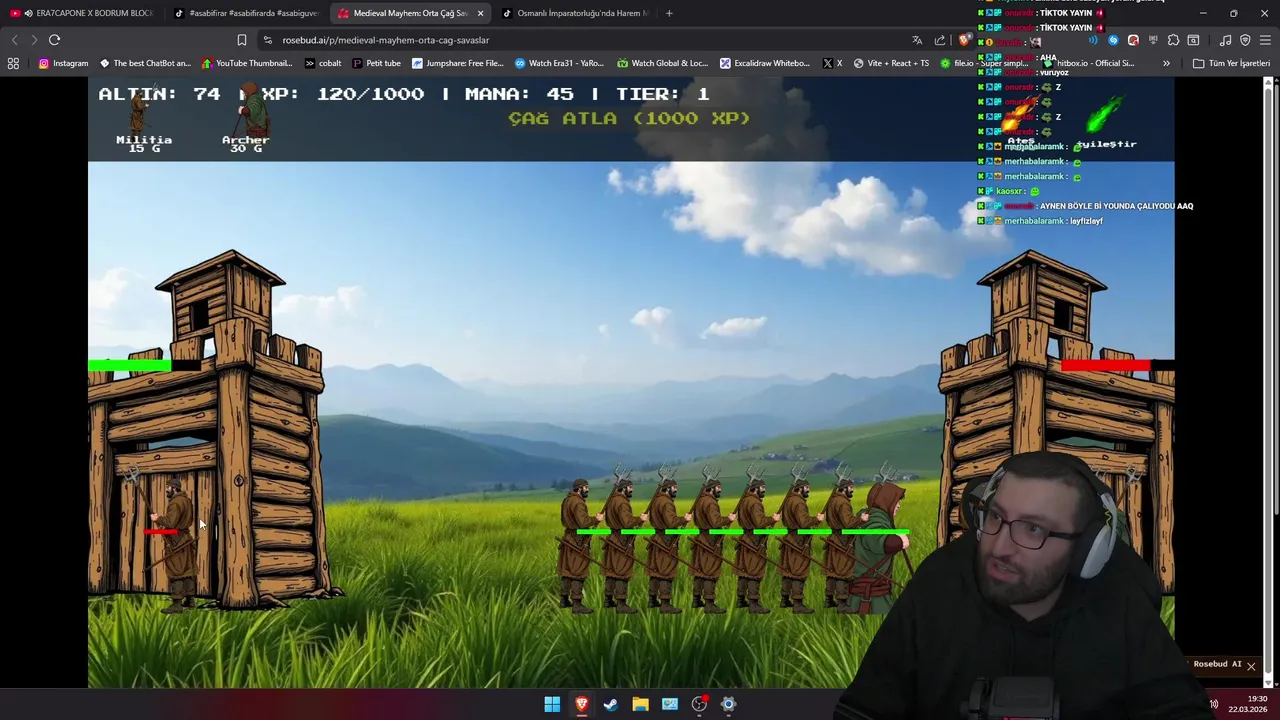1280x720 pixels.
Task: Switch to Osmanlı İmparatorluğu'nda Harem tab
Action: click(x=575, y=13)
